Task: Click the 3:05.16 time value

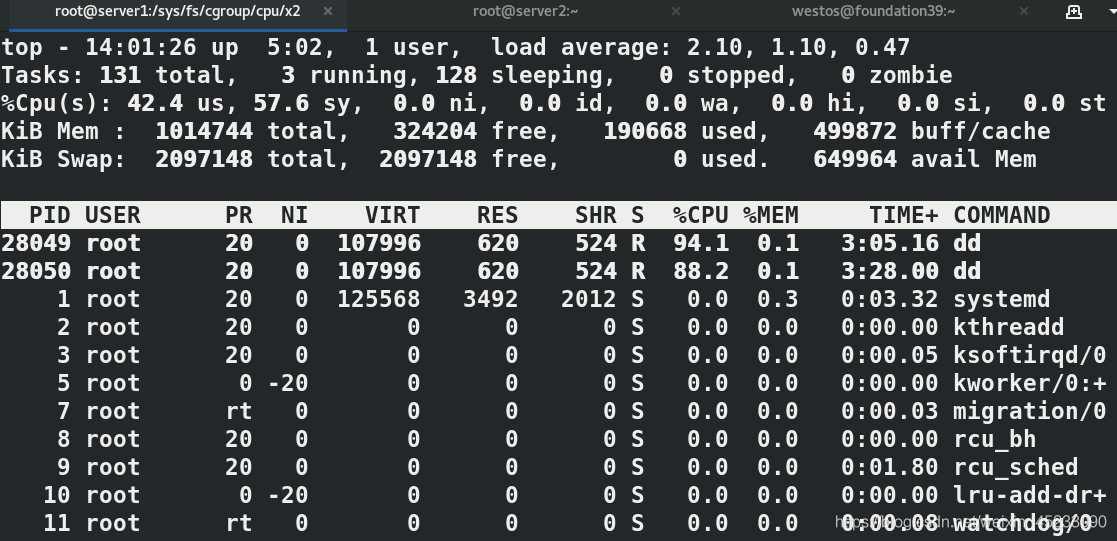Action: pos(890,243)
